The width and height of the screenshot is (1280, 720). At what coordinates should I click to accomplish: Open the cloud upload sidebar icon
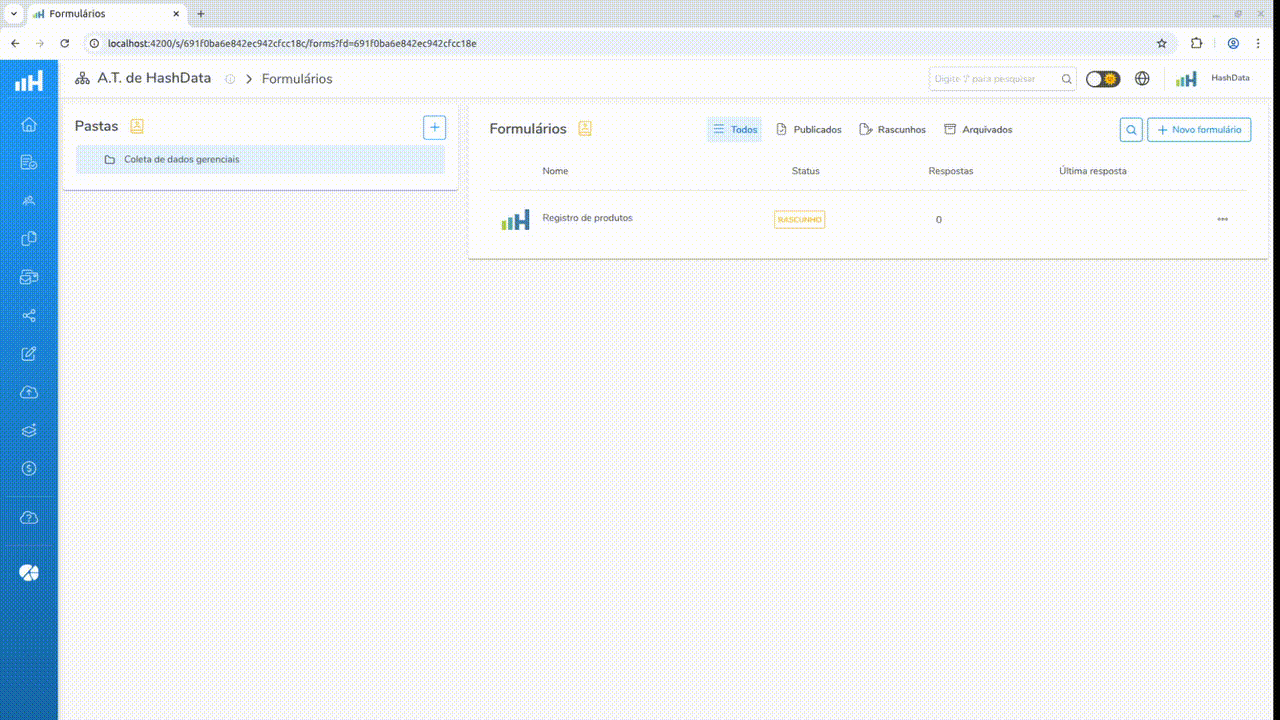[29, 392]
